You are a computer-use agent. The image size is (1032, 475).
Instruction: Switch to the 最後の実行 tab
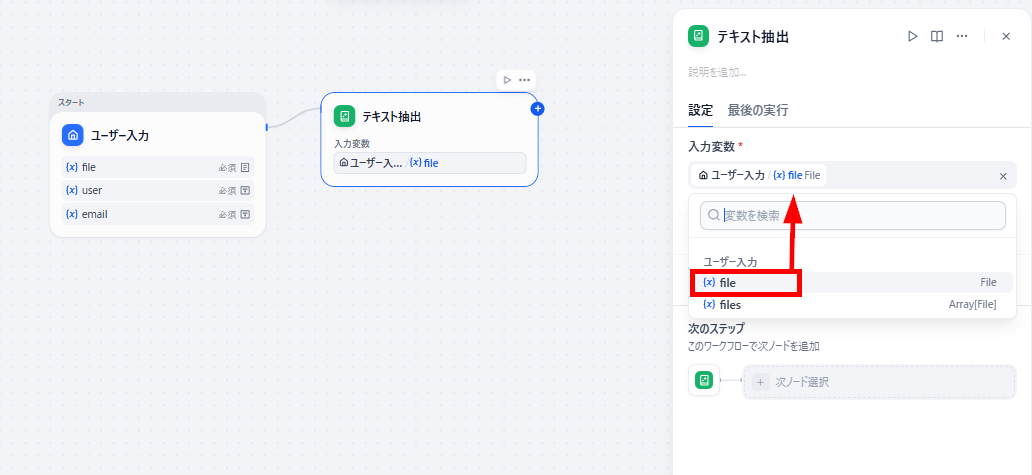(x=758, y=111)
